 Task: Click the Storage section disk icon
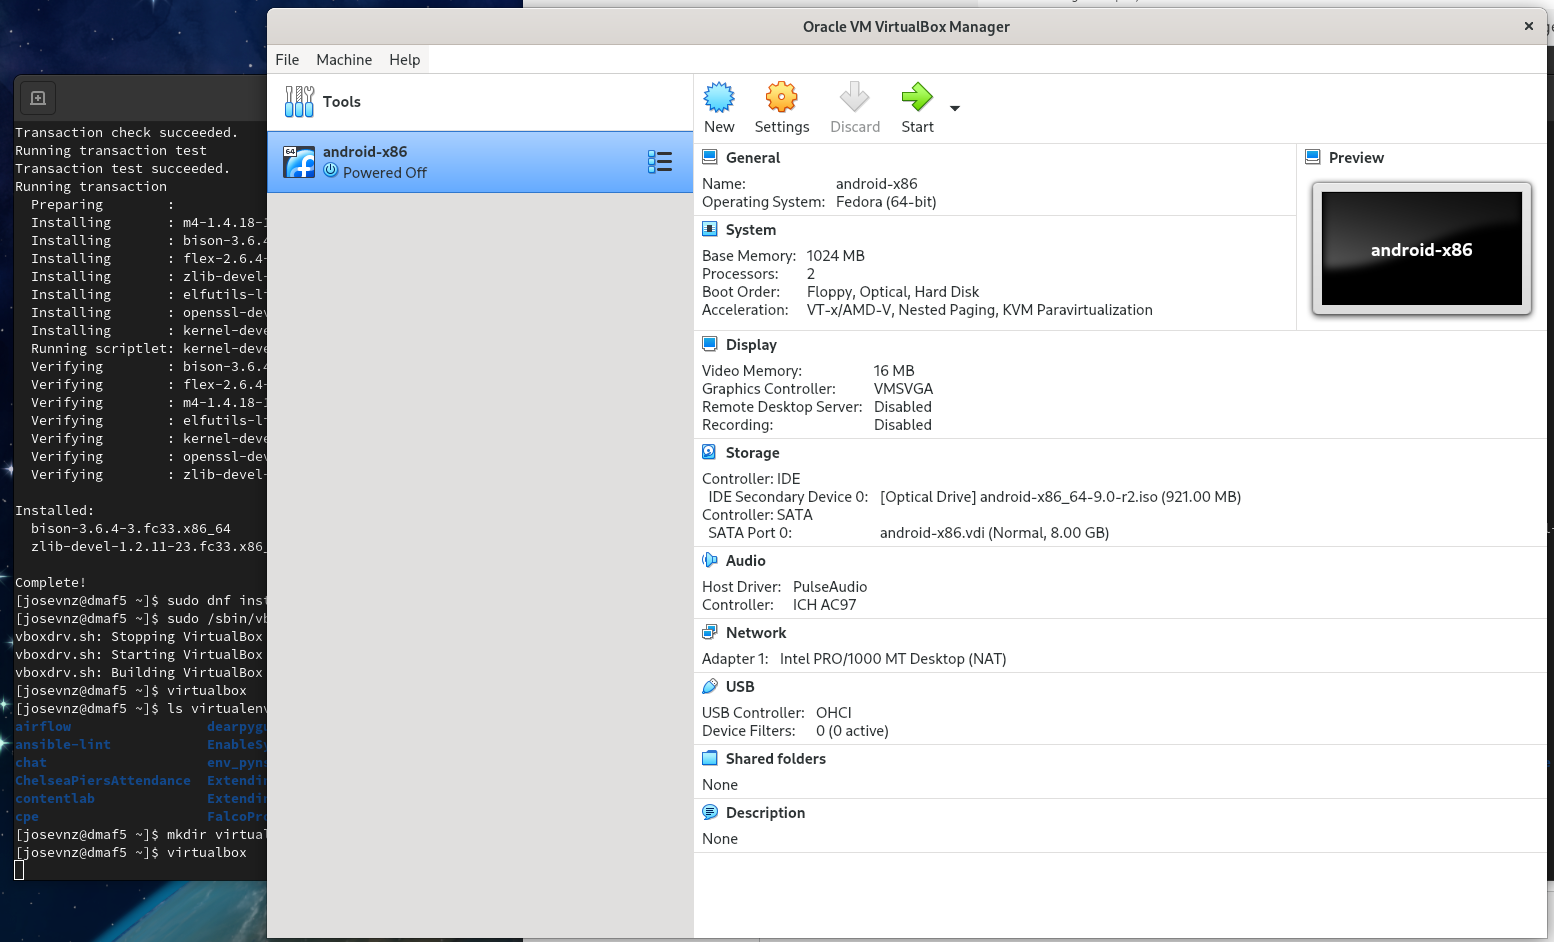[710, 452]
